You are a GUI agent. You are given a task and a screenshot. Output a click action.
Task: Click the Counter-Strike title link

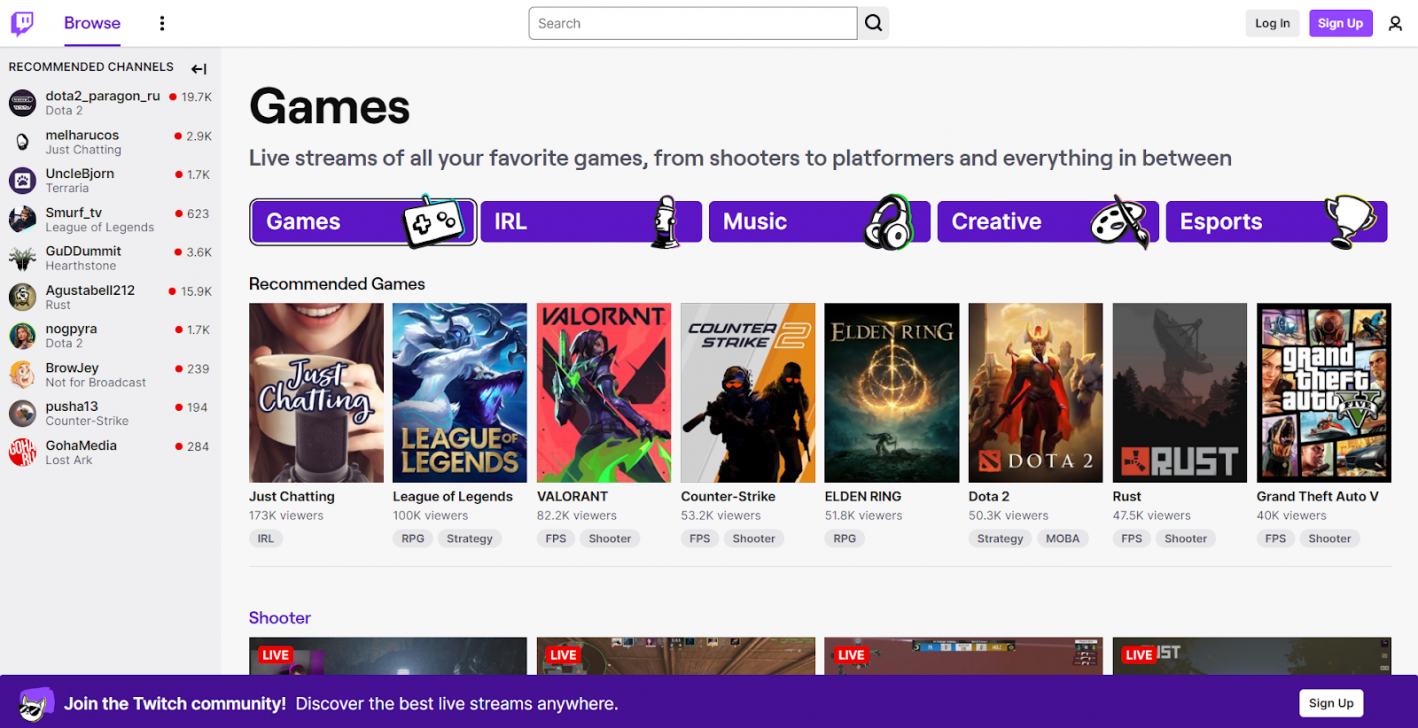click(x=728, y=496)
